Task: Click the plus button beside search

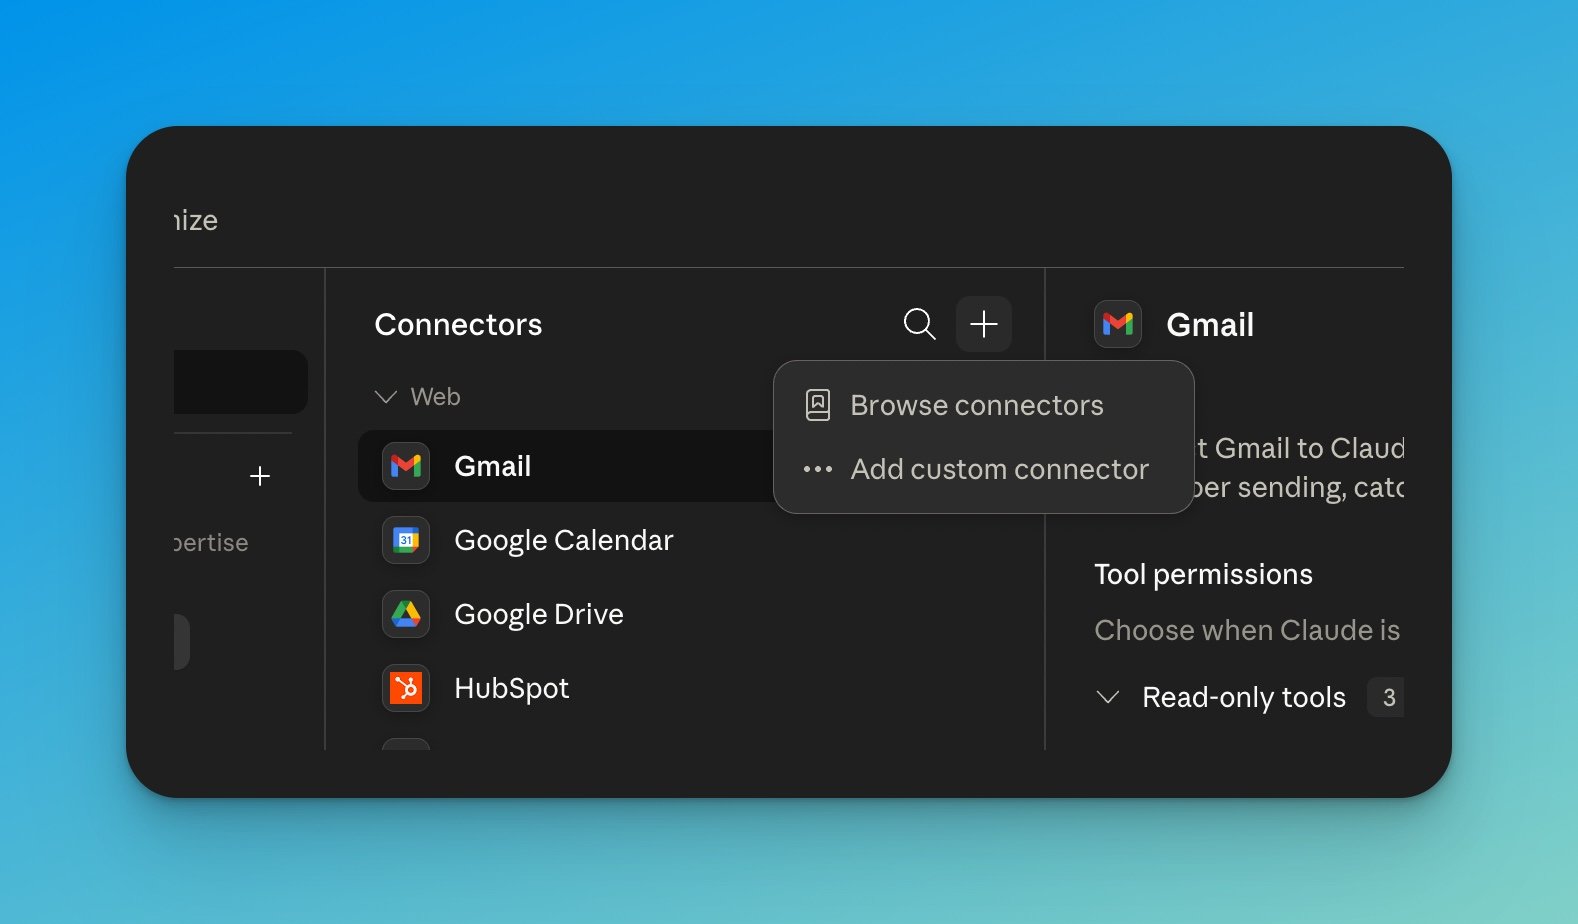Action: click(x=984, y=324)
